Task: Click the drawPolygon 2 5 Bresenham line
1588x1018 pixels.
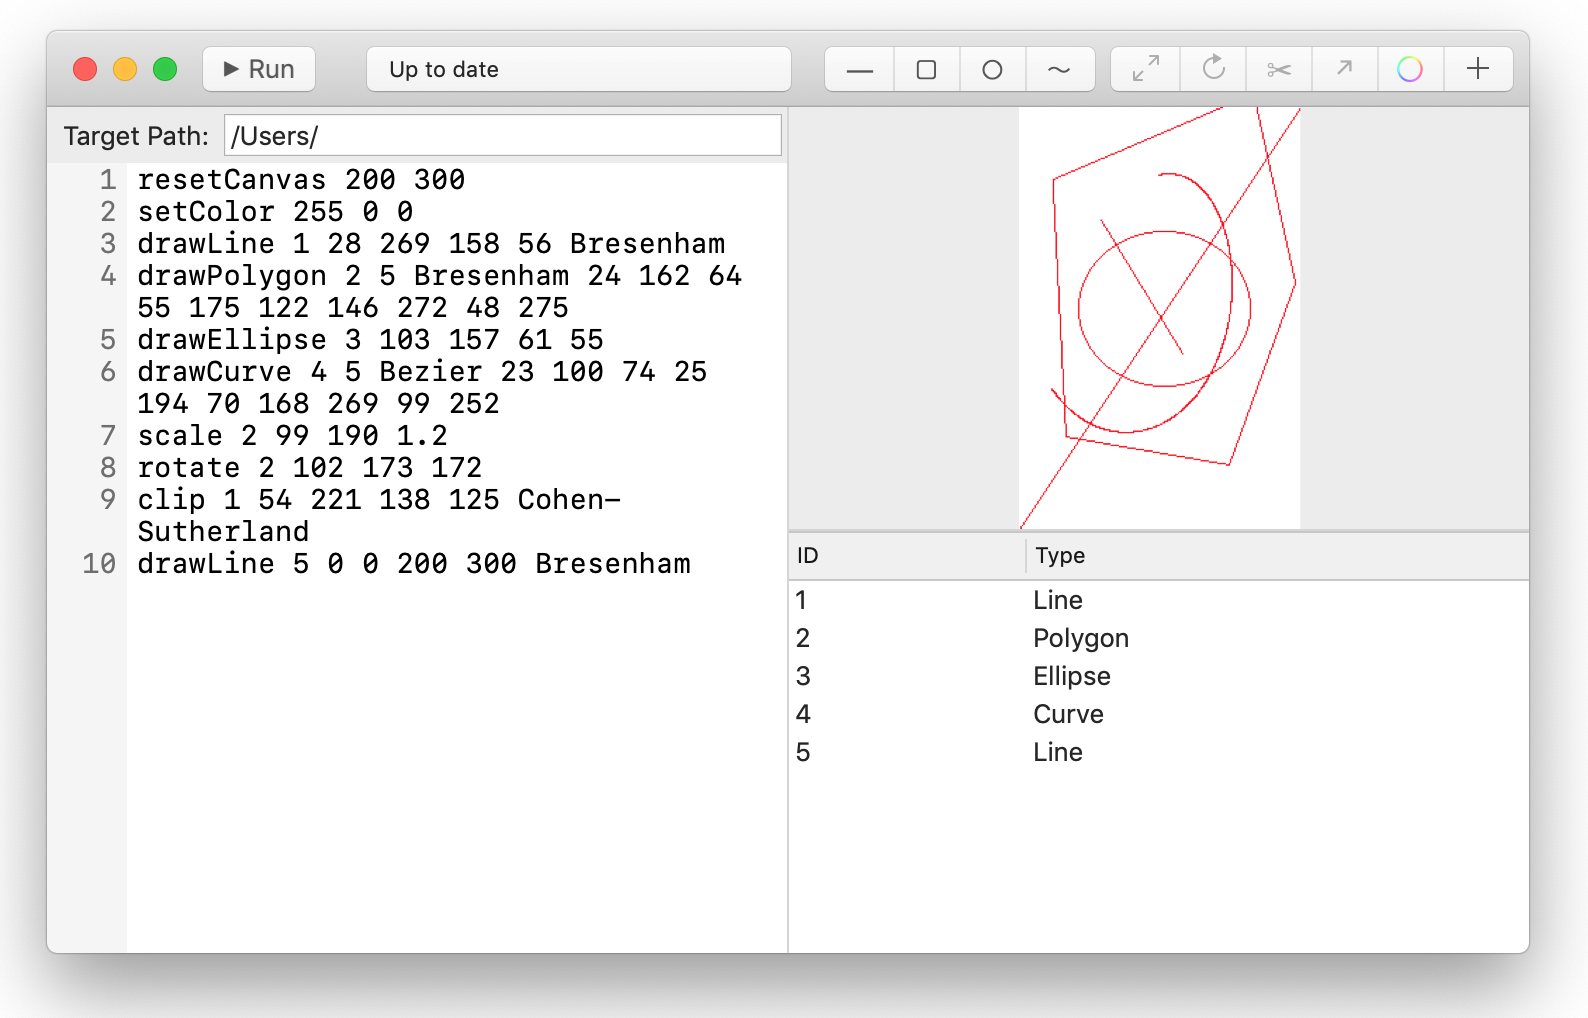Action: click(440, 292)
